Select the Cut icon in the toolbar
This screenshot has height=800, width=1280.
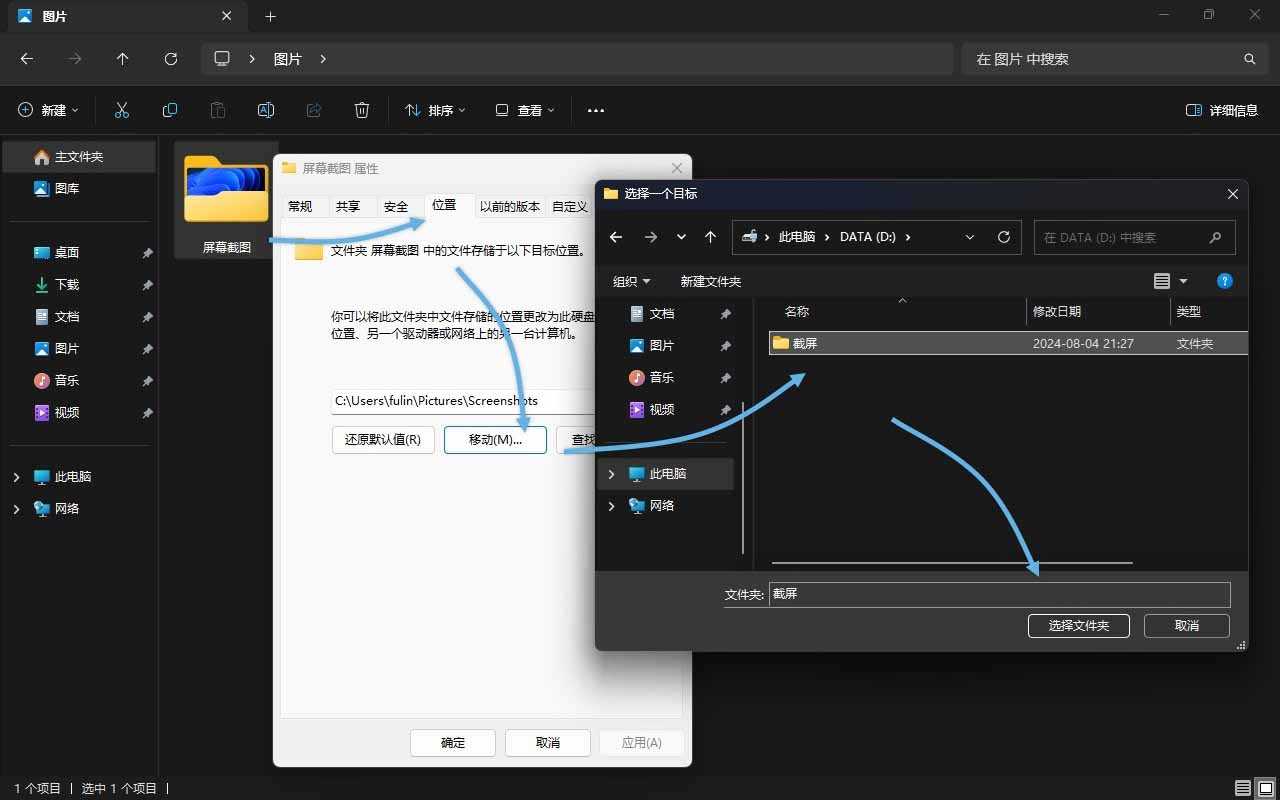point(122,110)
